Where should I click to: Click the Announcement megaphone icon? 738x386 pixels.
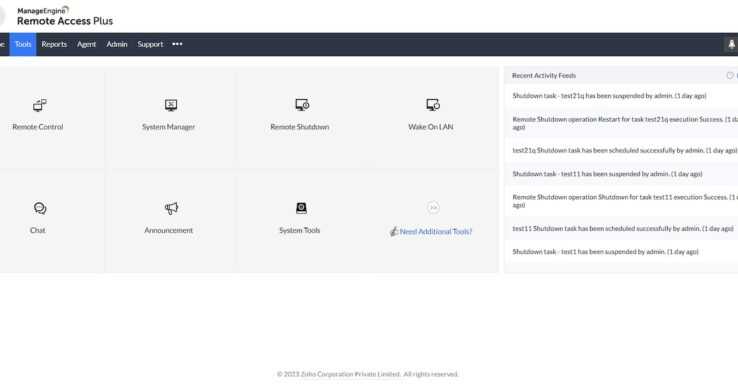pos(171,208)
